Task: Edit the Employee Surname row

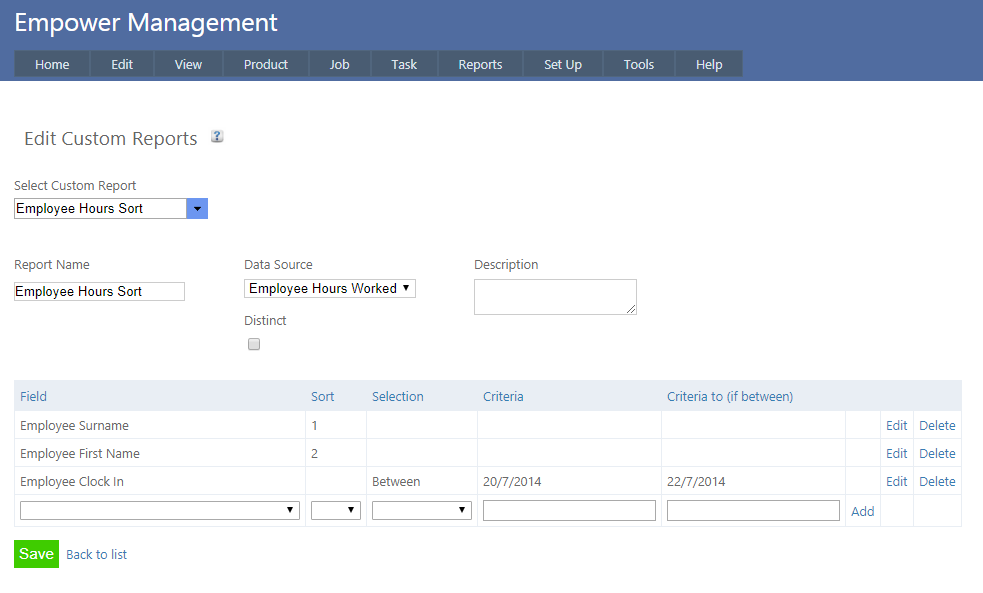Action: pyautogui.click(x=896, y=425)
